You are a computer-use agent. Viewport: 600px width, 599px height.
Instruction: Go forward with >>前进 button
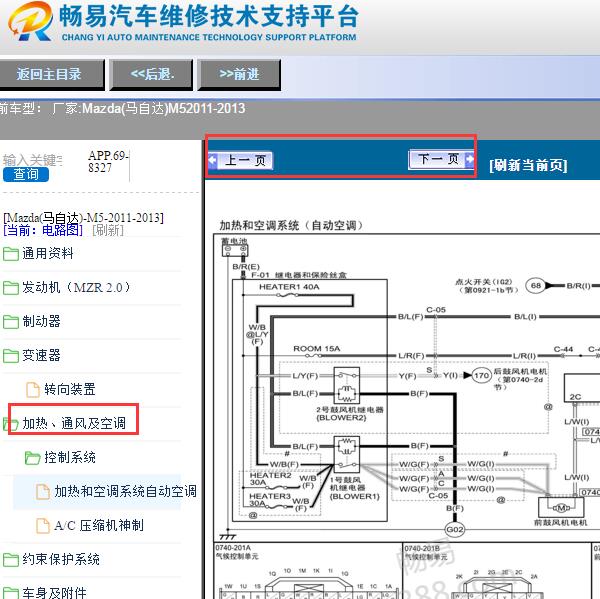[240, 74]
